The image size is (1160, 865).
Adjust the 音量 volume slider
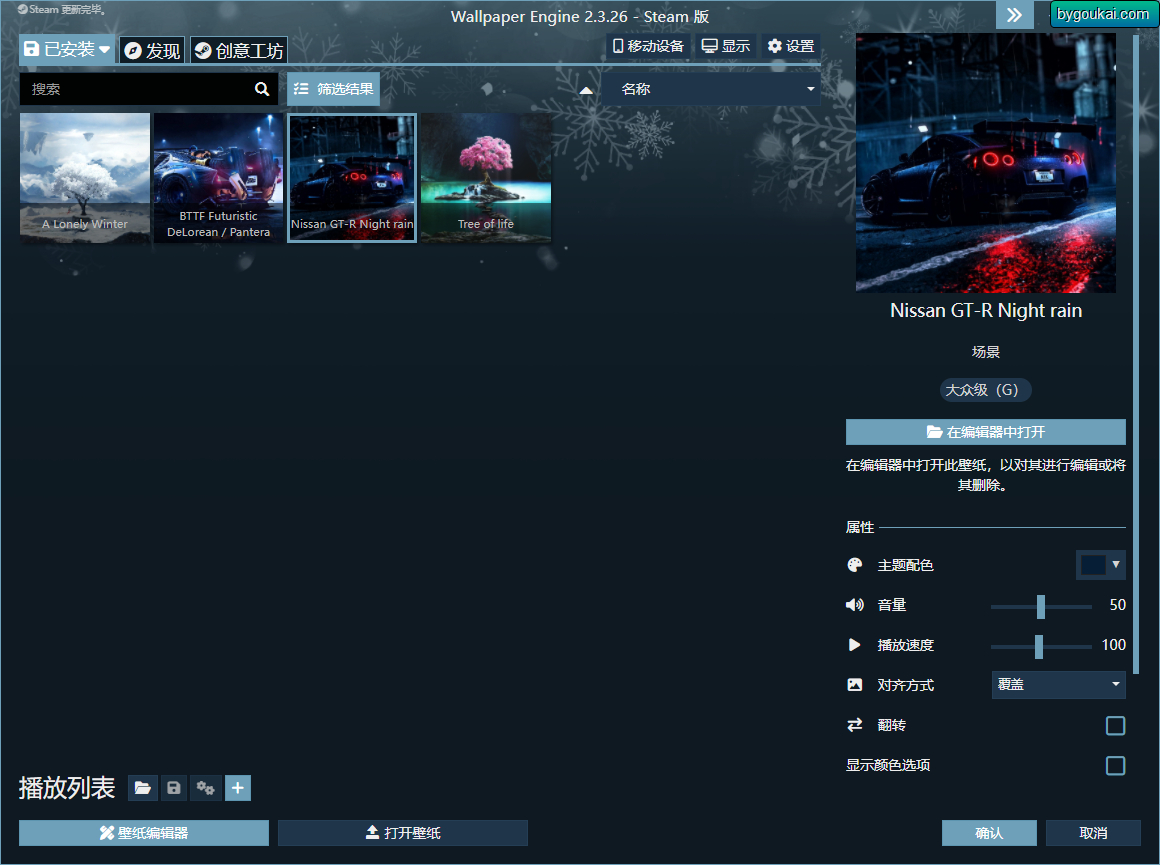point(1040,606)
